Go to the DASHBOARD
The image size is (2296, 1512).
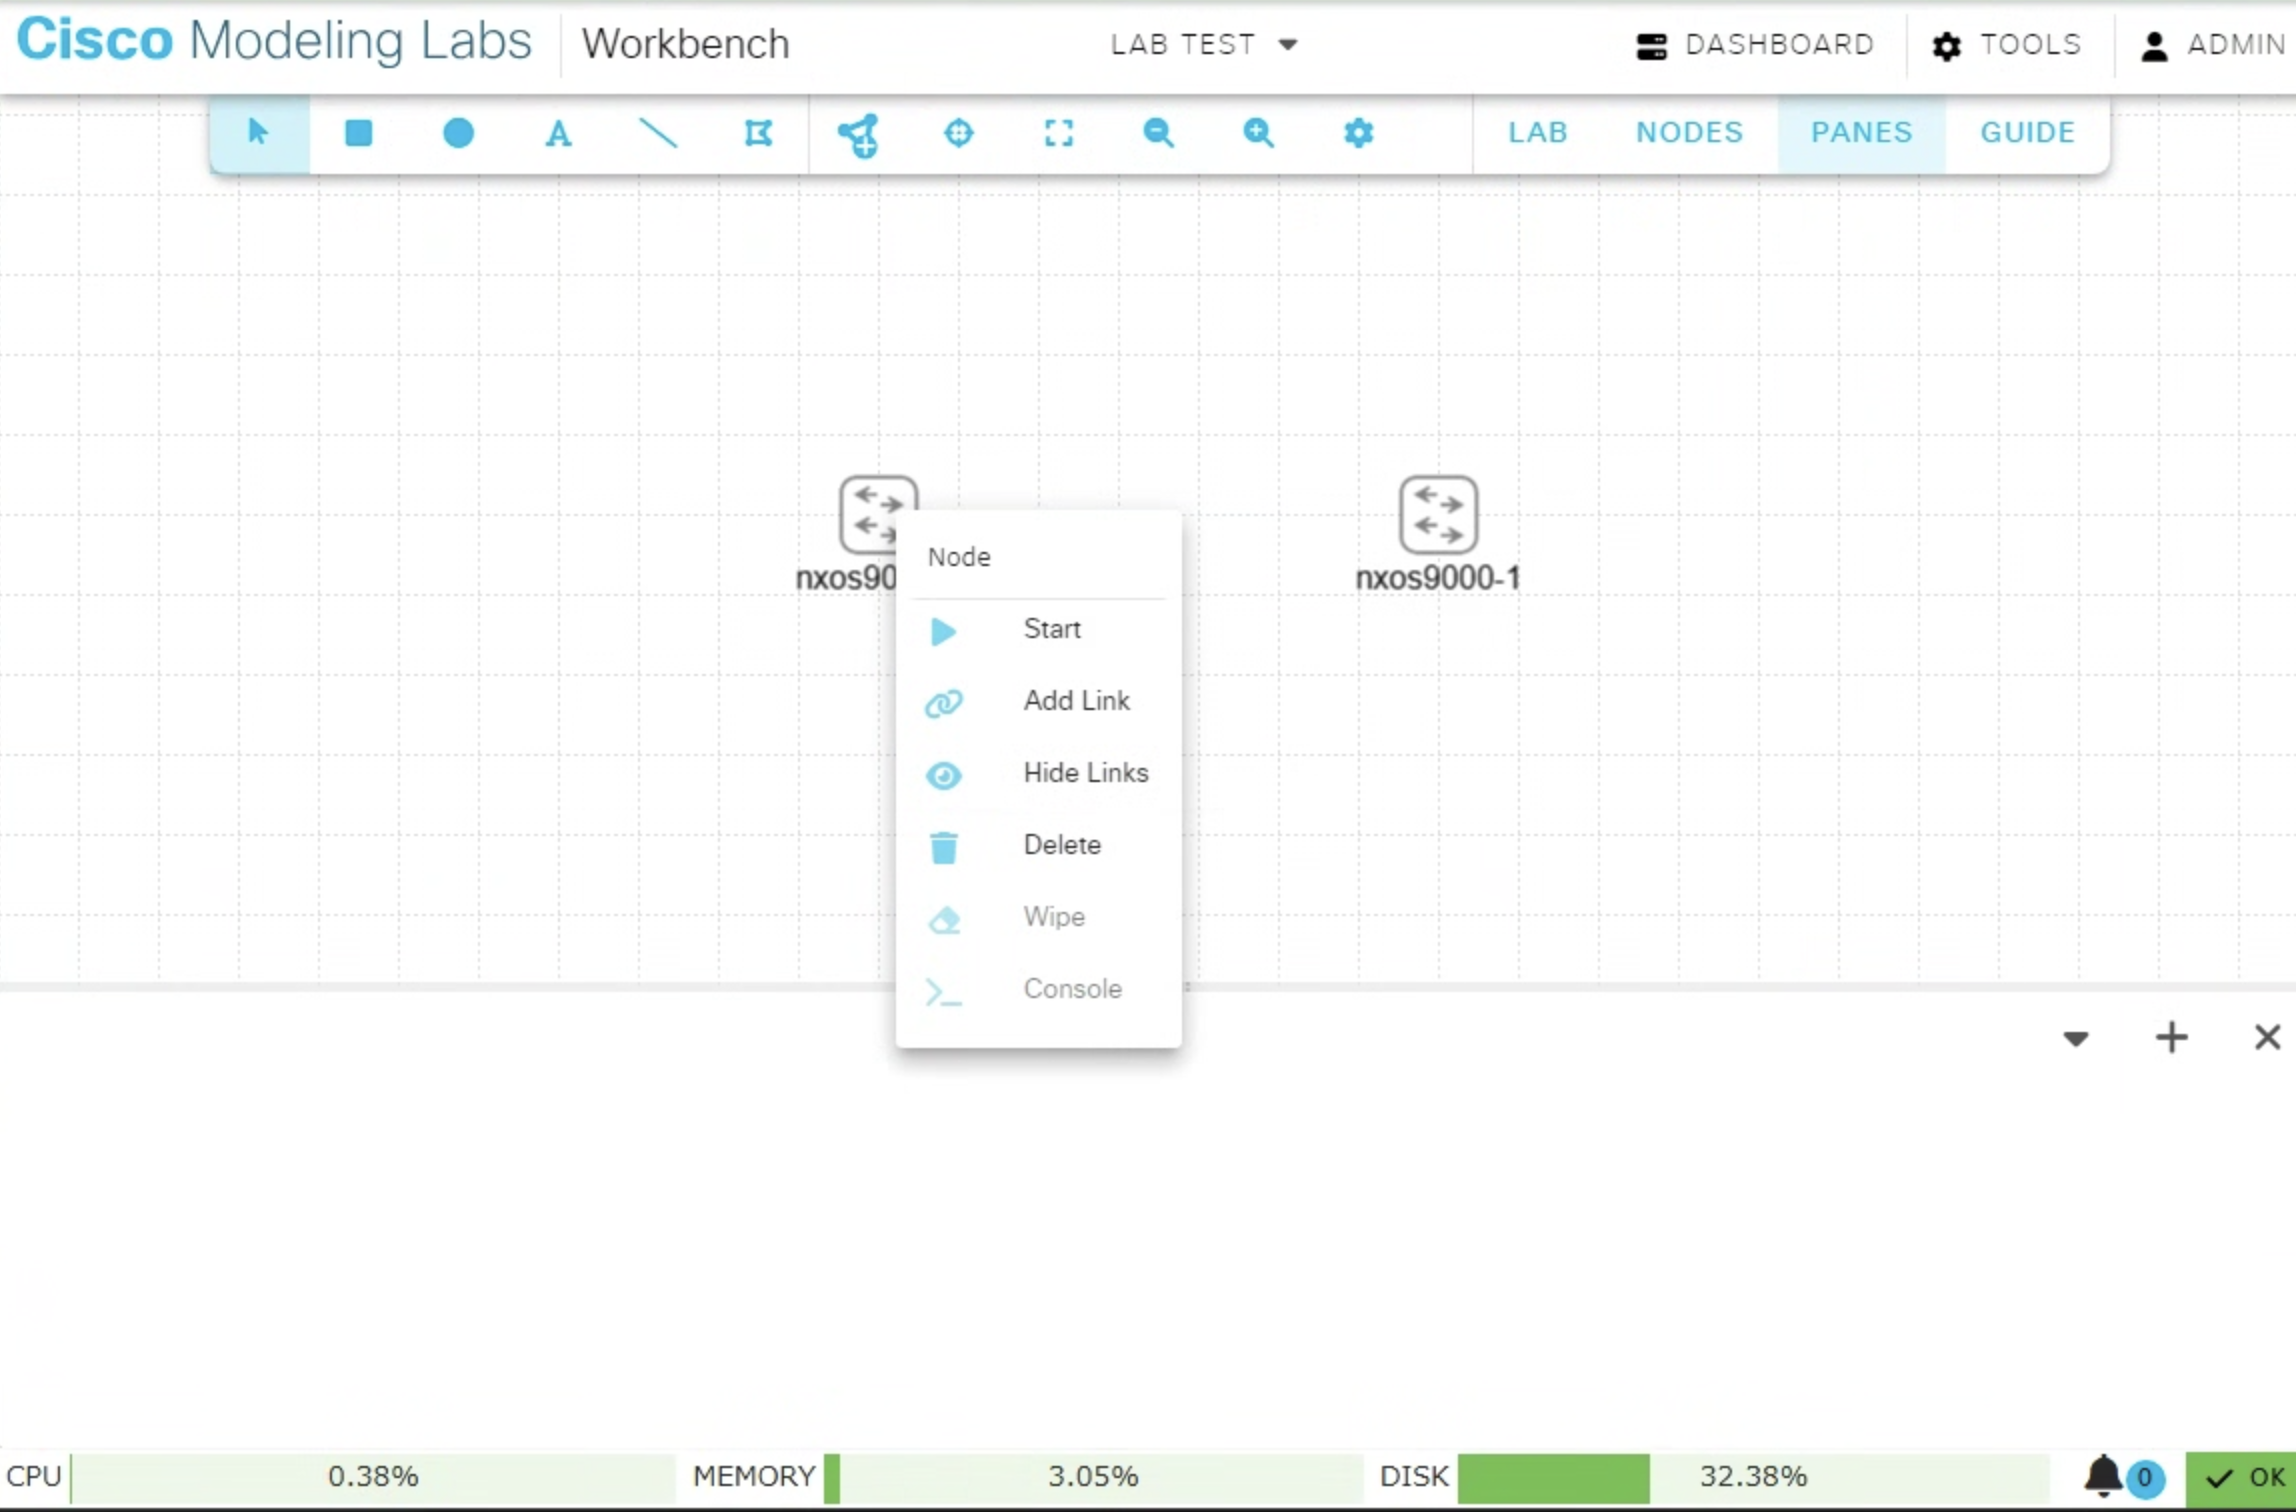pyautogui.click(x=1755, y=45)
